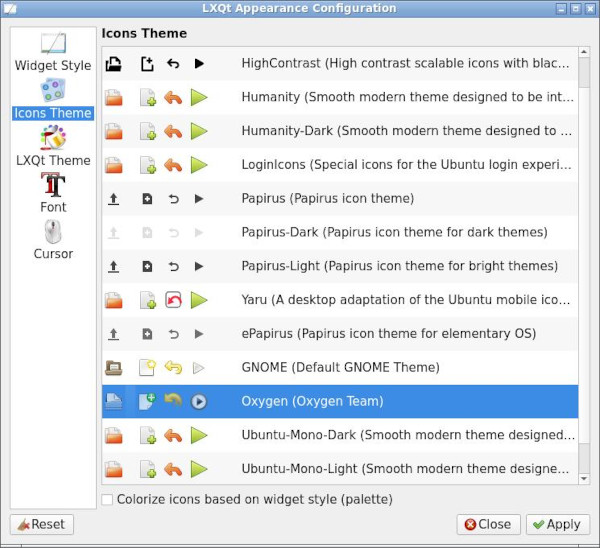Image resolution: width=600 pixels, height=548 pixels.
Task: Click the Reset button
Action: [x=42, y=524]
